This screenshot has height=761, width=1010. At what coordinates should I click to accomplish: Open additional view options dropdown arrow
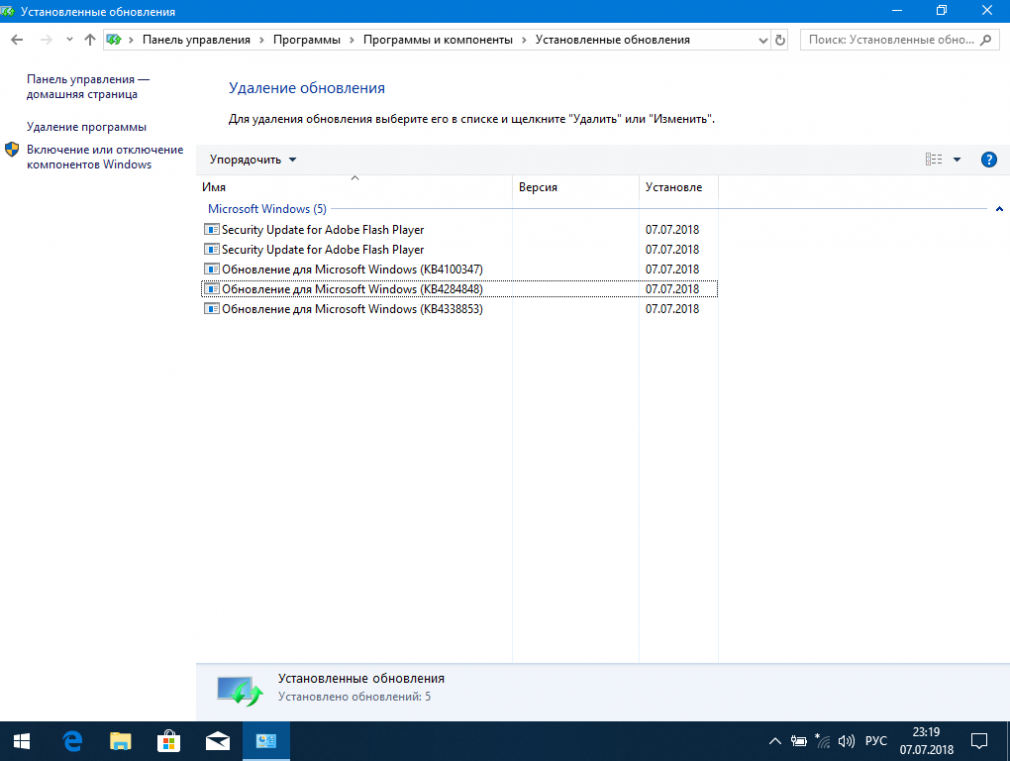[957, 160]
